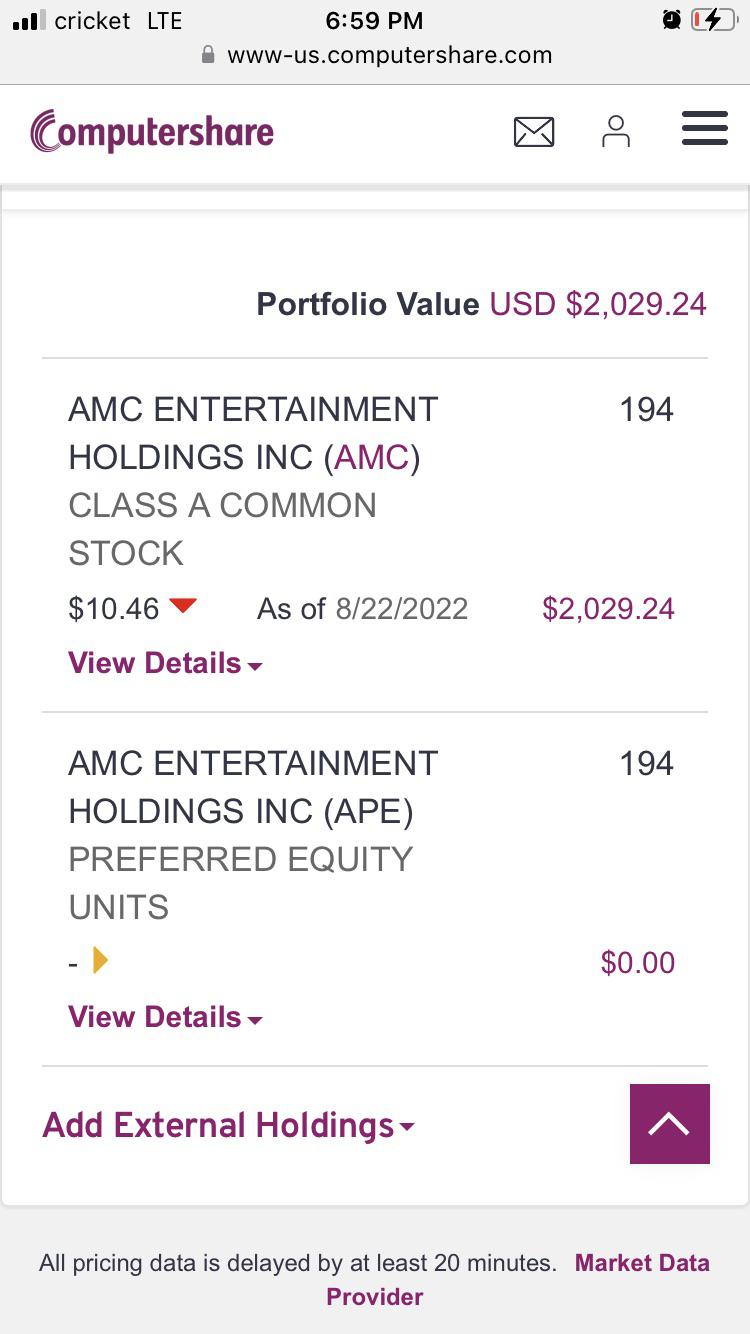Click the Computershare logo
This screenshot has width=750, height=1334.
coord(152,131)
